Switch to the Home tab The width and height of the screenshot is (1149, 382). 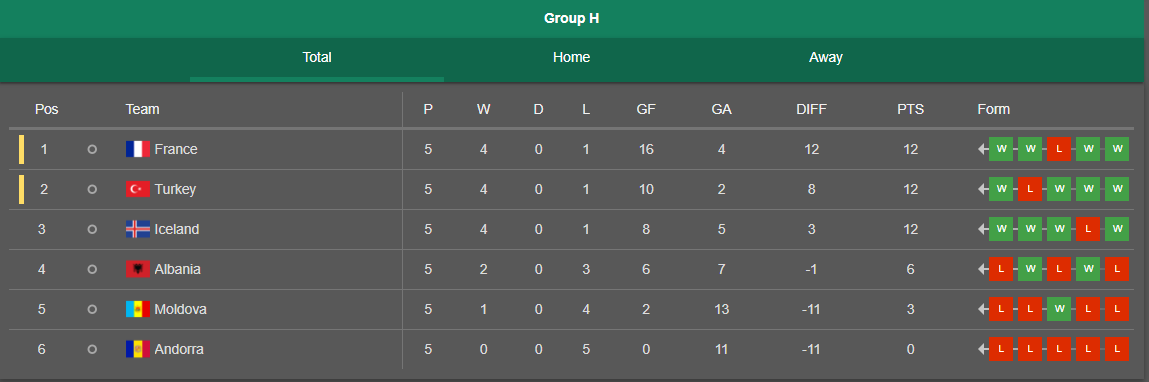[x=572, y=58]
